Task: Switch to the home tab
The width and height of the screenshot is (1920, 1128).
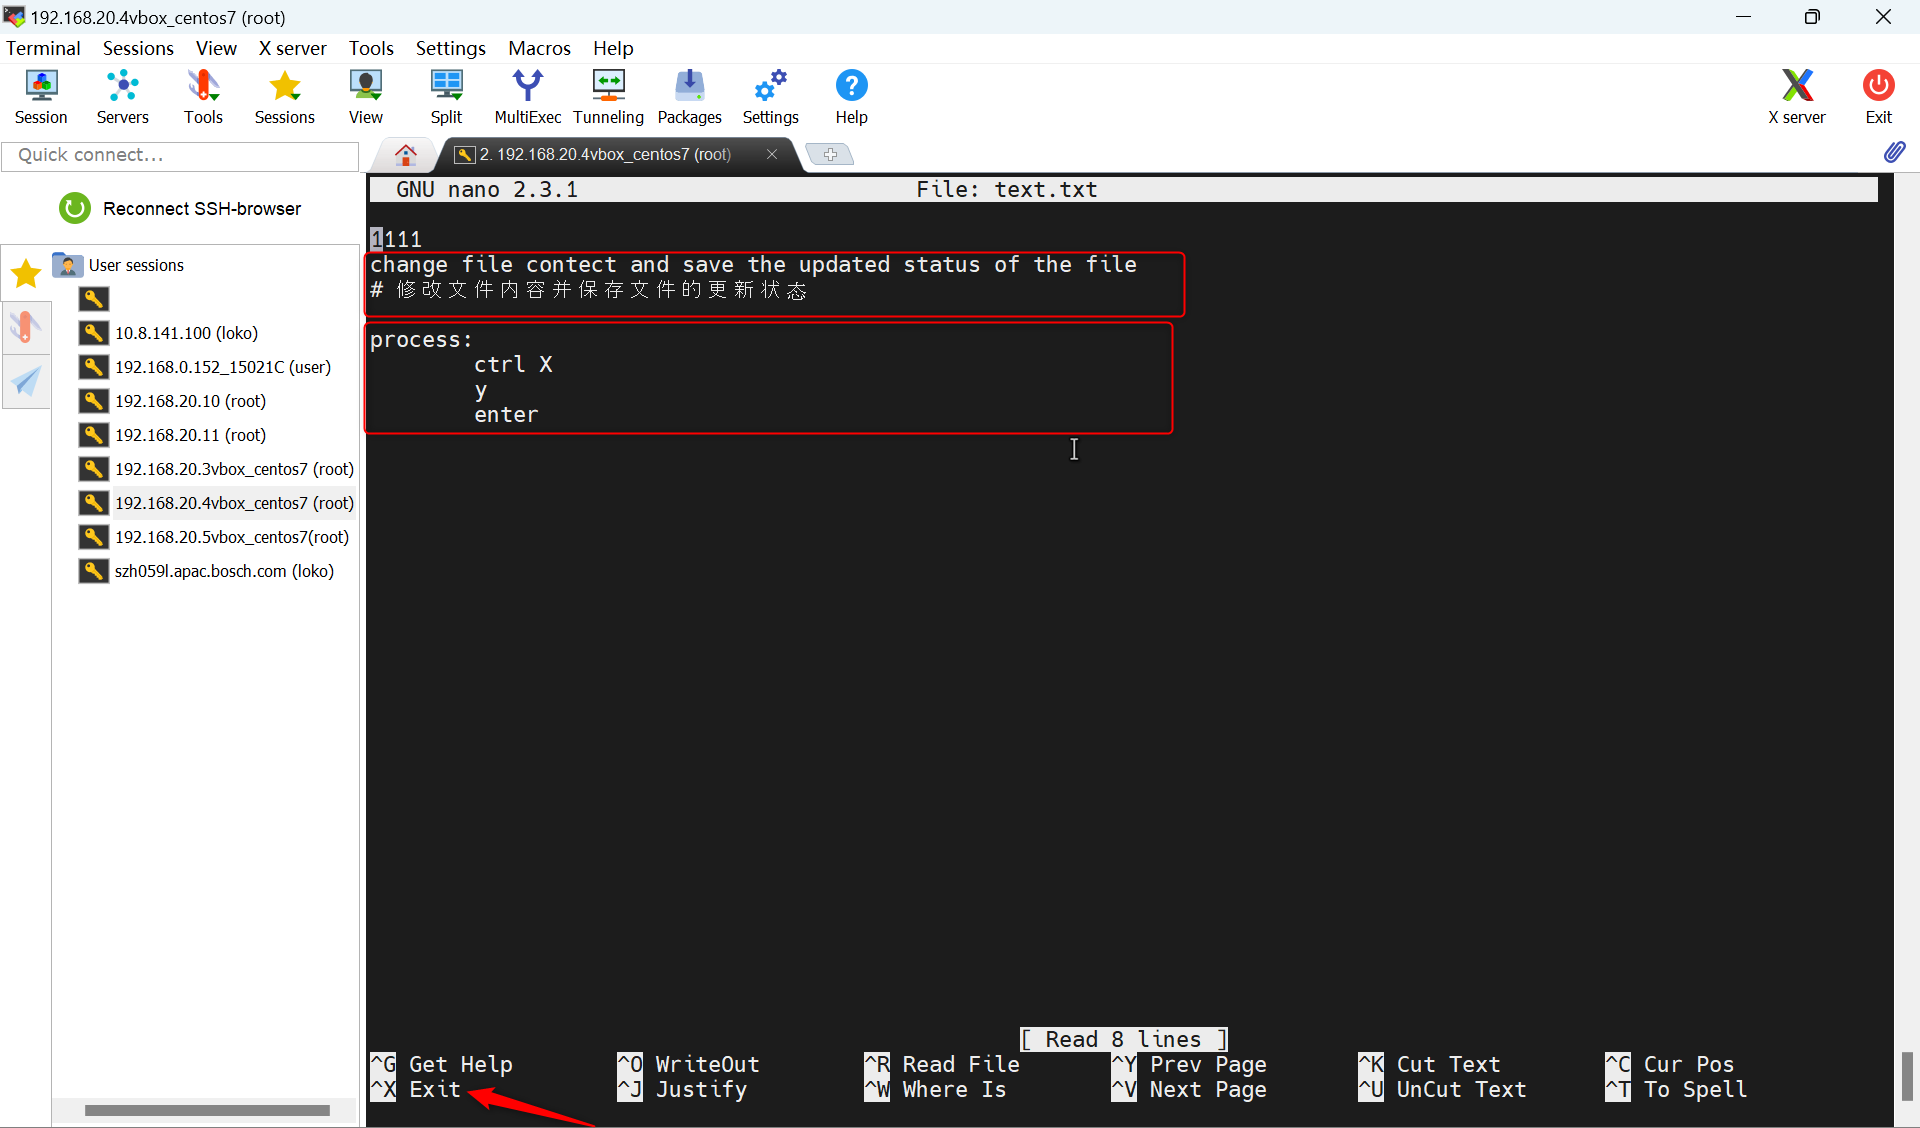Action: [x=405, y=154]
